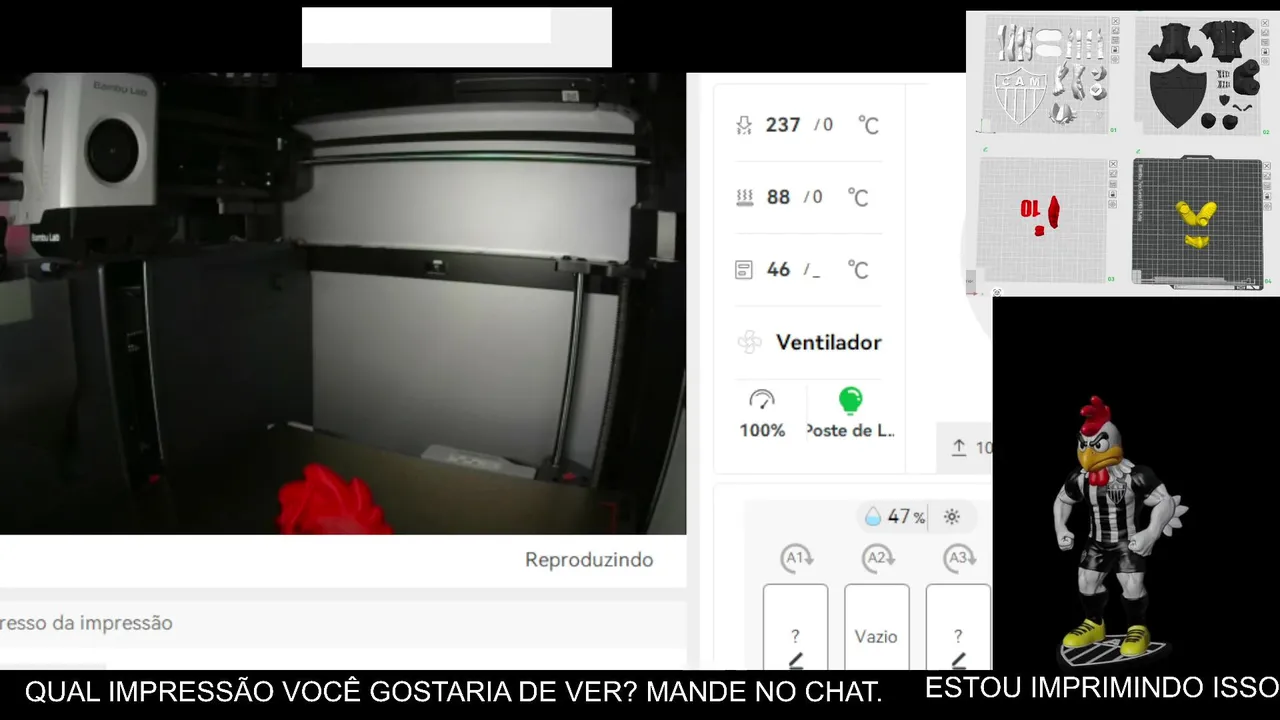This screenshot has width=1280, height=720.
Task: Remove plate 04 with its X icon
Action: click(1267, 166)
